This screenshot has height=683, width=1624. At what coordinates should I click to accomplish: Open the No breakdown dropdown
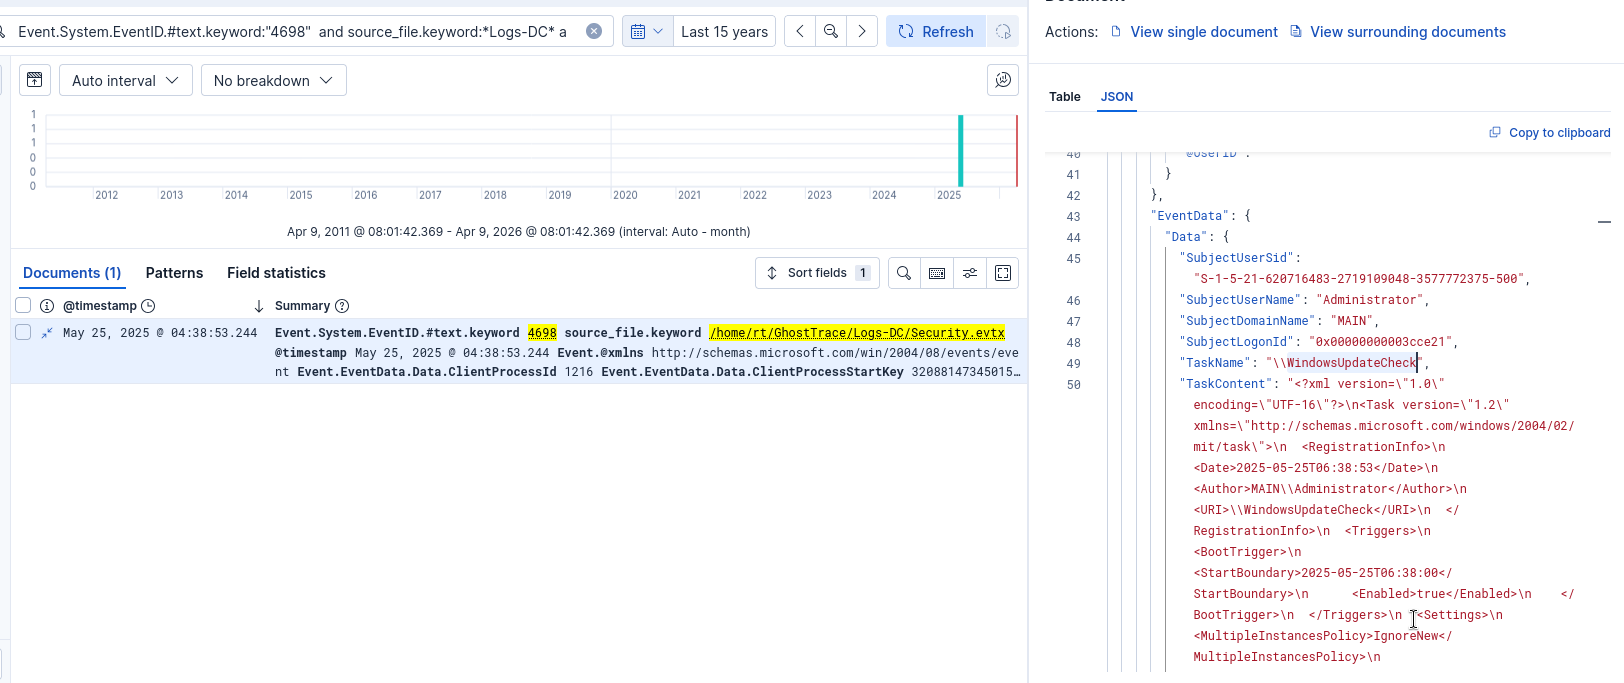273,80
